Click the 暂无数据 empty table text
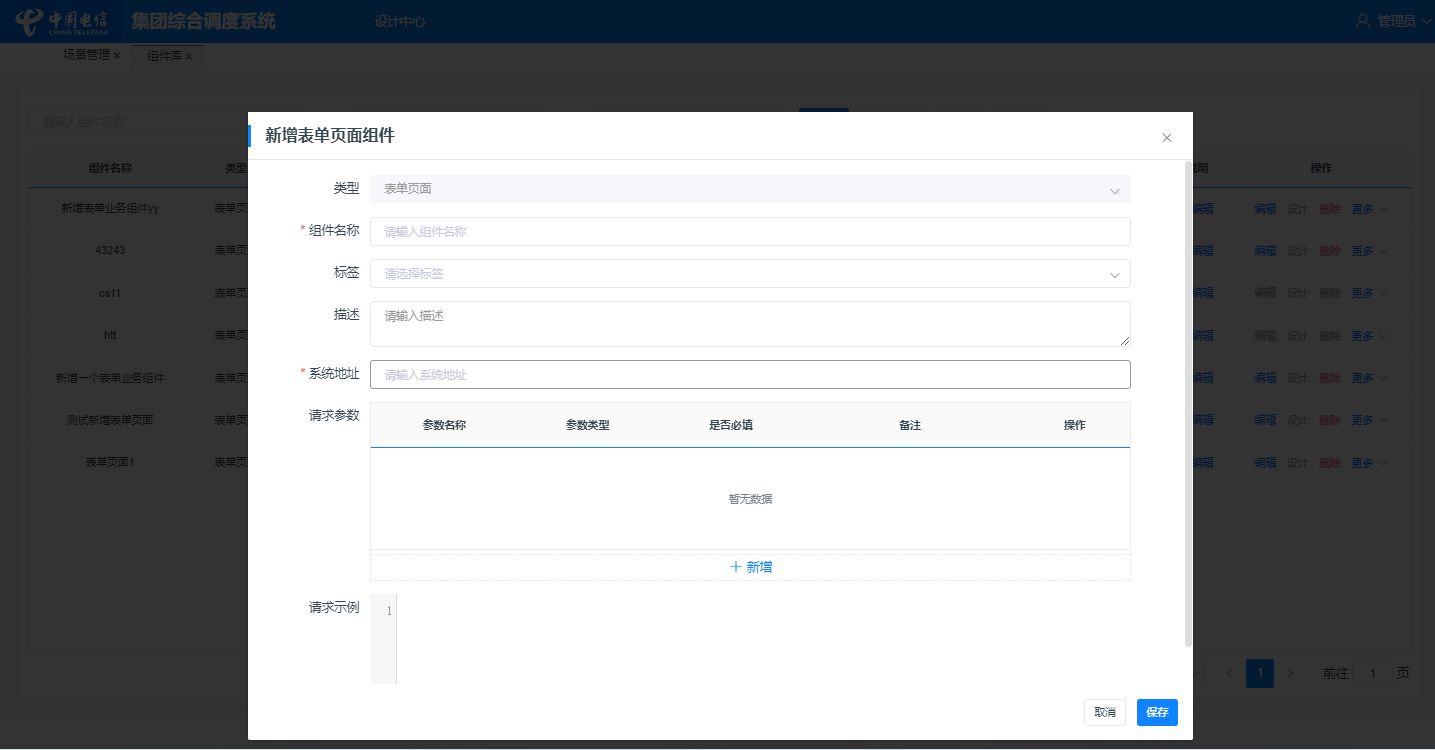The height and width of the screenshot is (750, 1435). tap(750, 499)
